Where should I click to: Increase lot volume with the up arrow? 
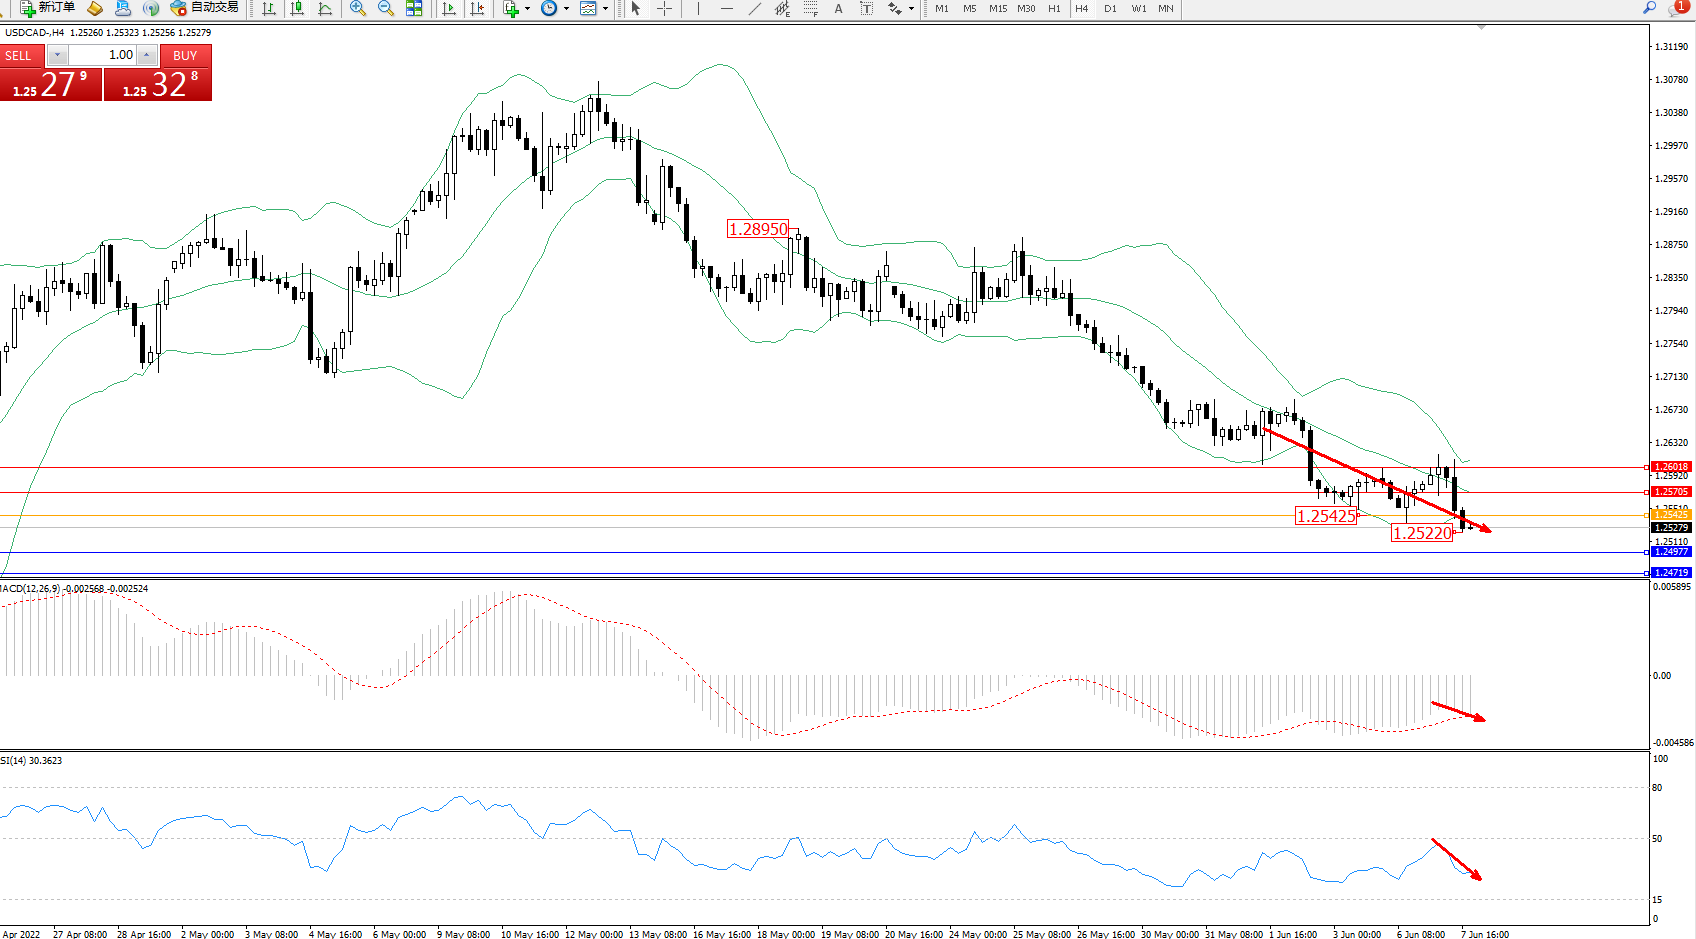(147, 55)
